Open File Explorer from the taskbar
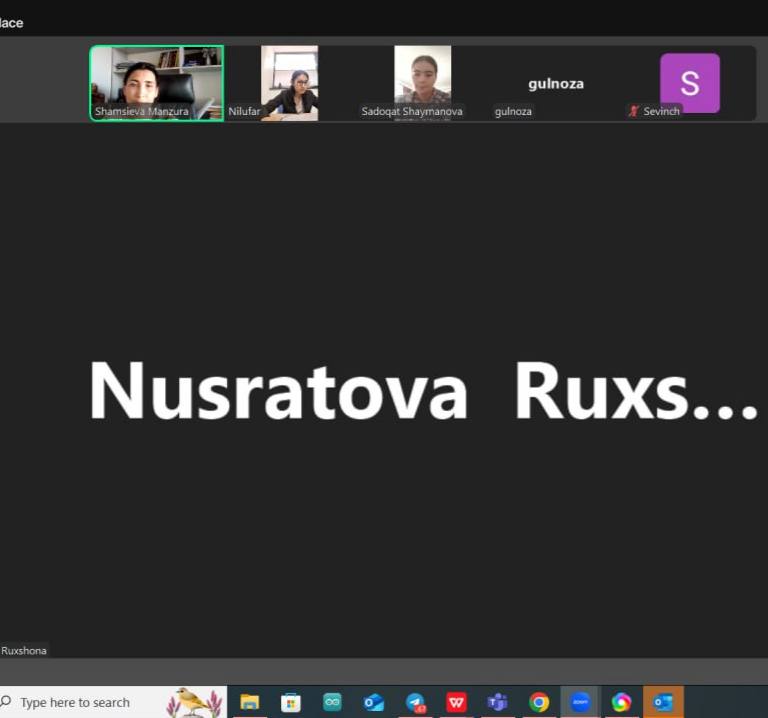This screenshot has height=718, width=768. (249, 702)
